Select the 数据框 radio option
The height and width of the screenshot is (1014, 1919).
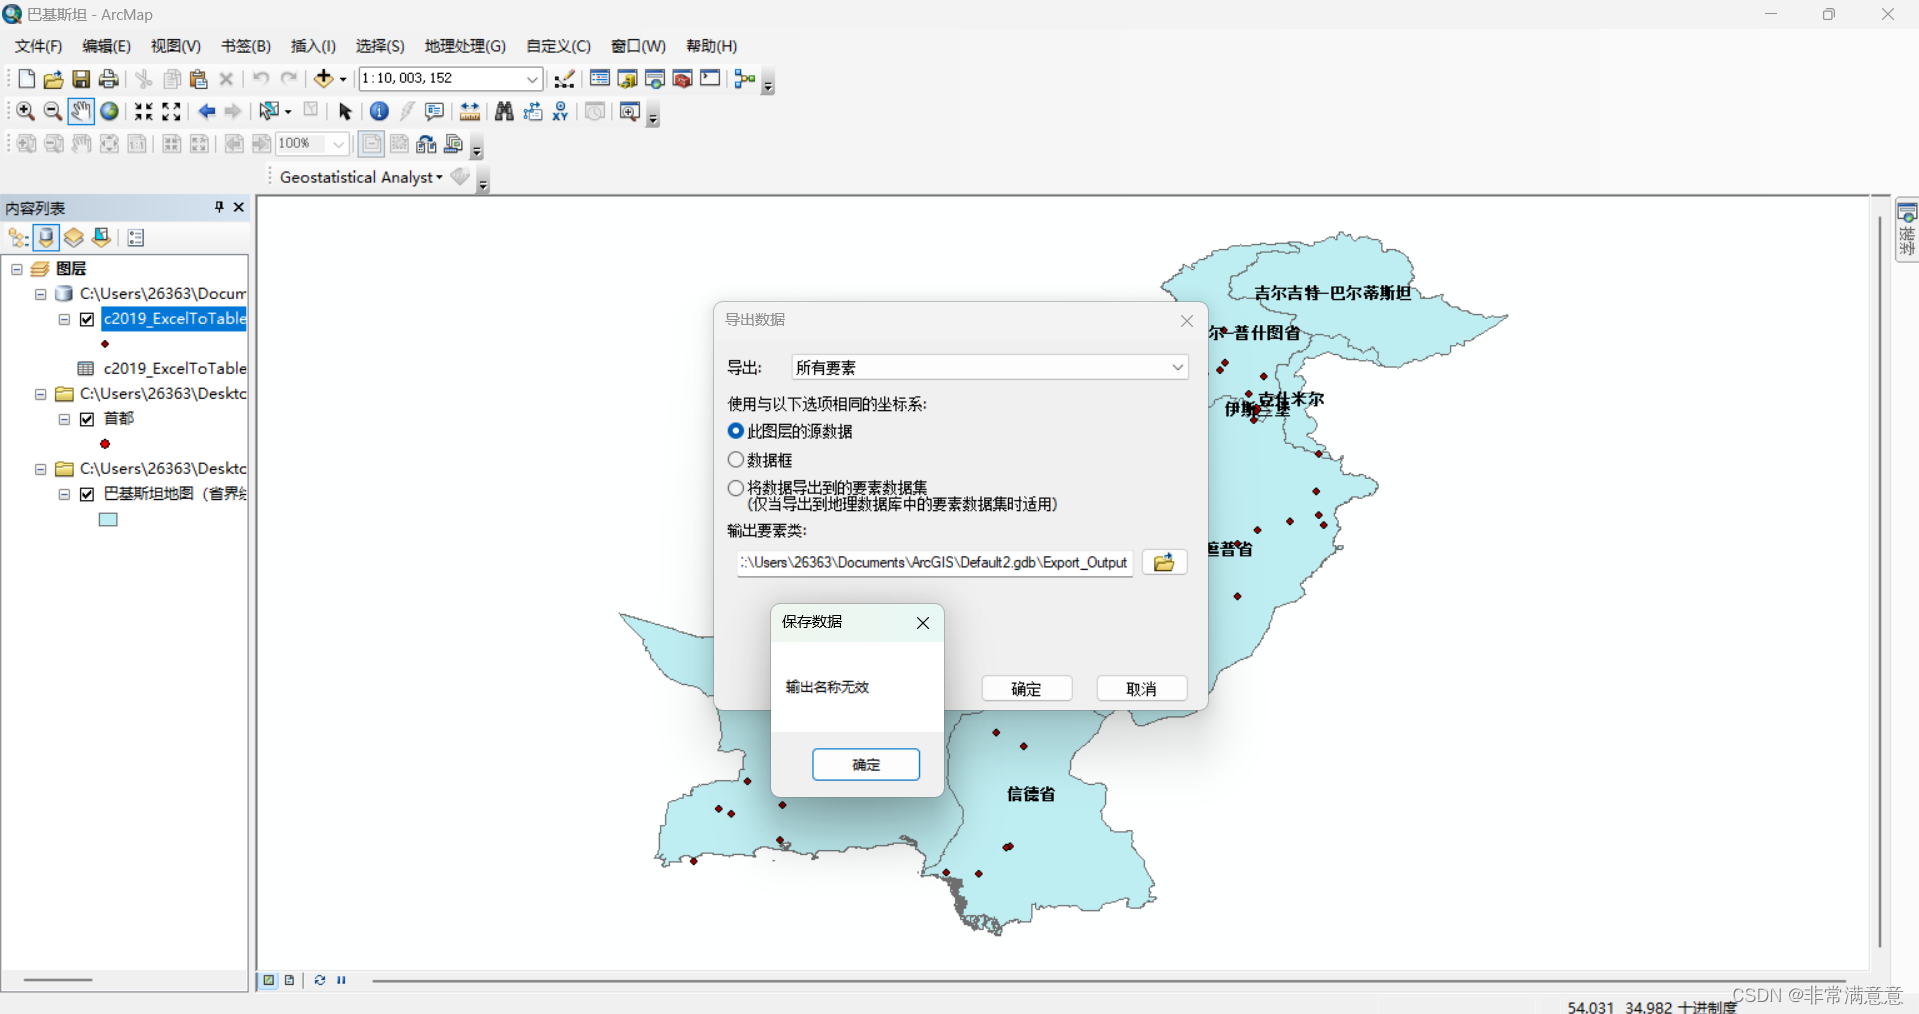click(736, 460)
